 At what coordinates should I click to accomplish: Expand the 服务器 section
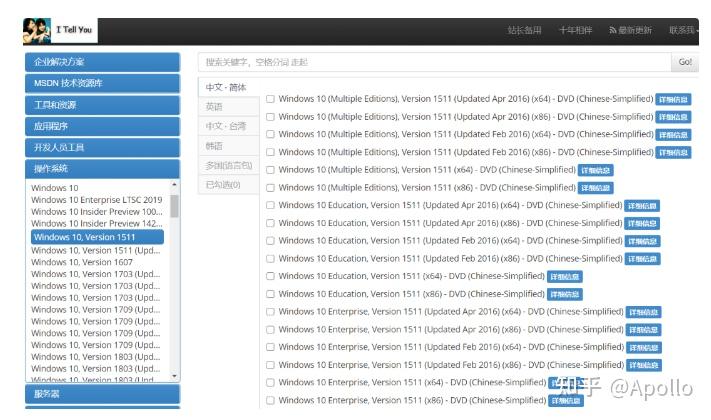click(x=102, y=394)
